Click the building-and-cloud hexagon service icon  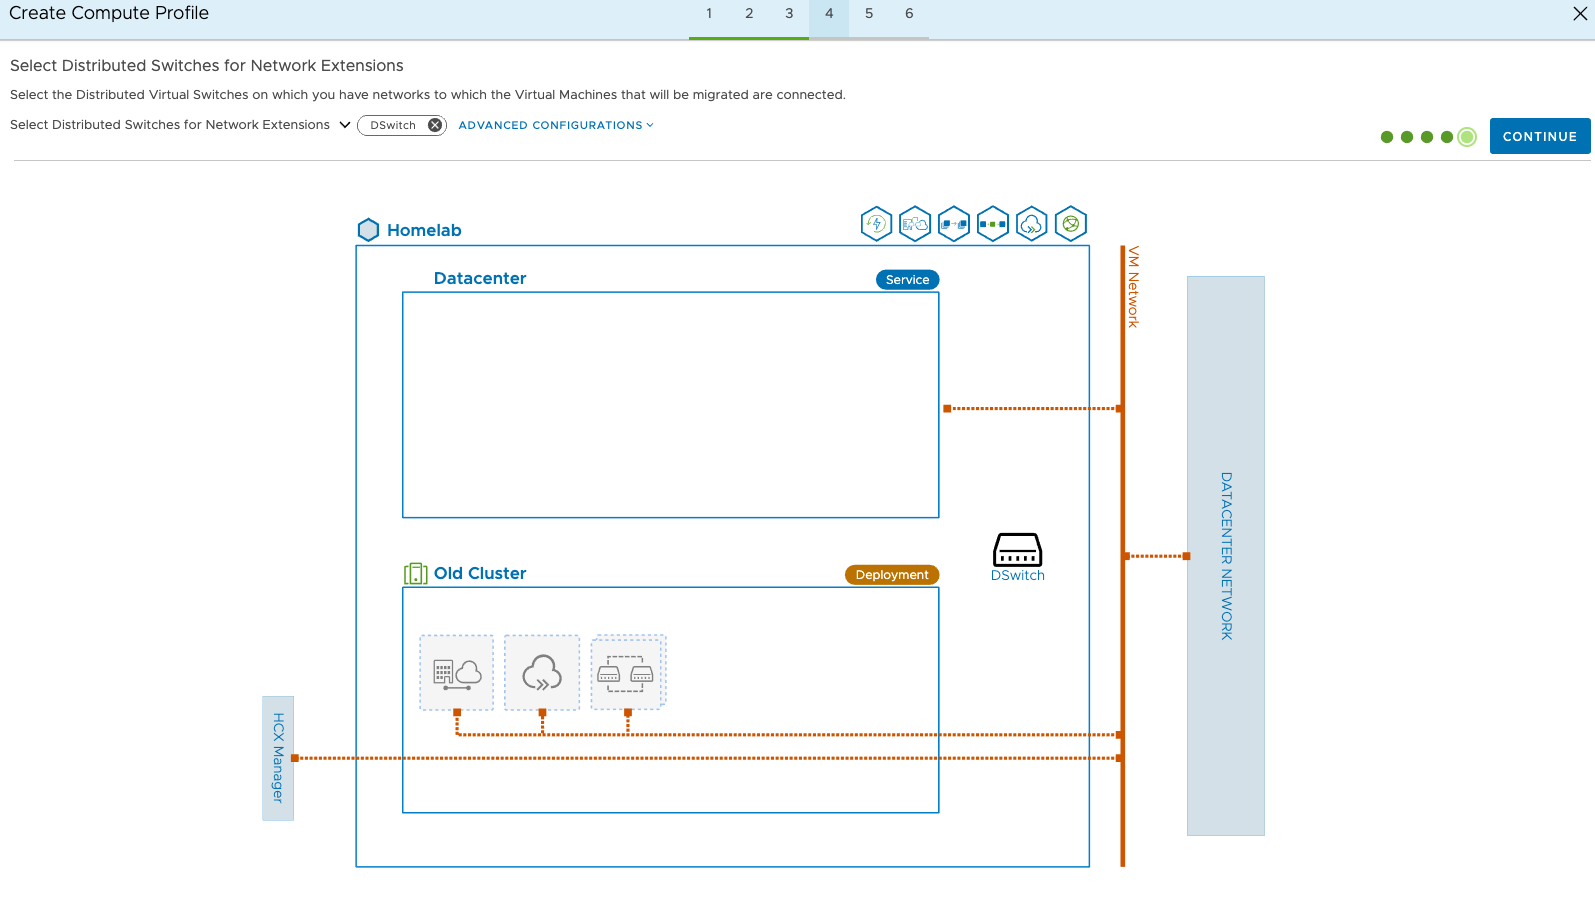click(x=915, y=224)
